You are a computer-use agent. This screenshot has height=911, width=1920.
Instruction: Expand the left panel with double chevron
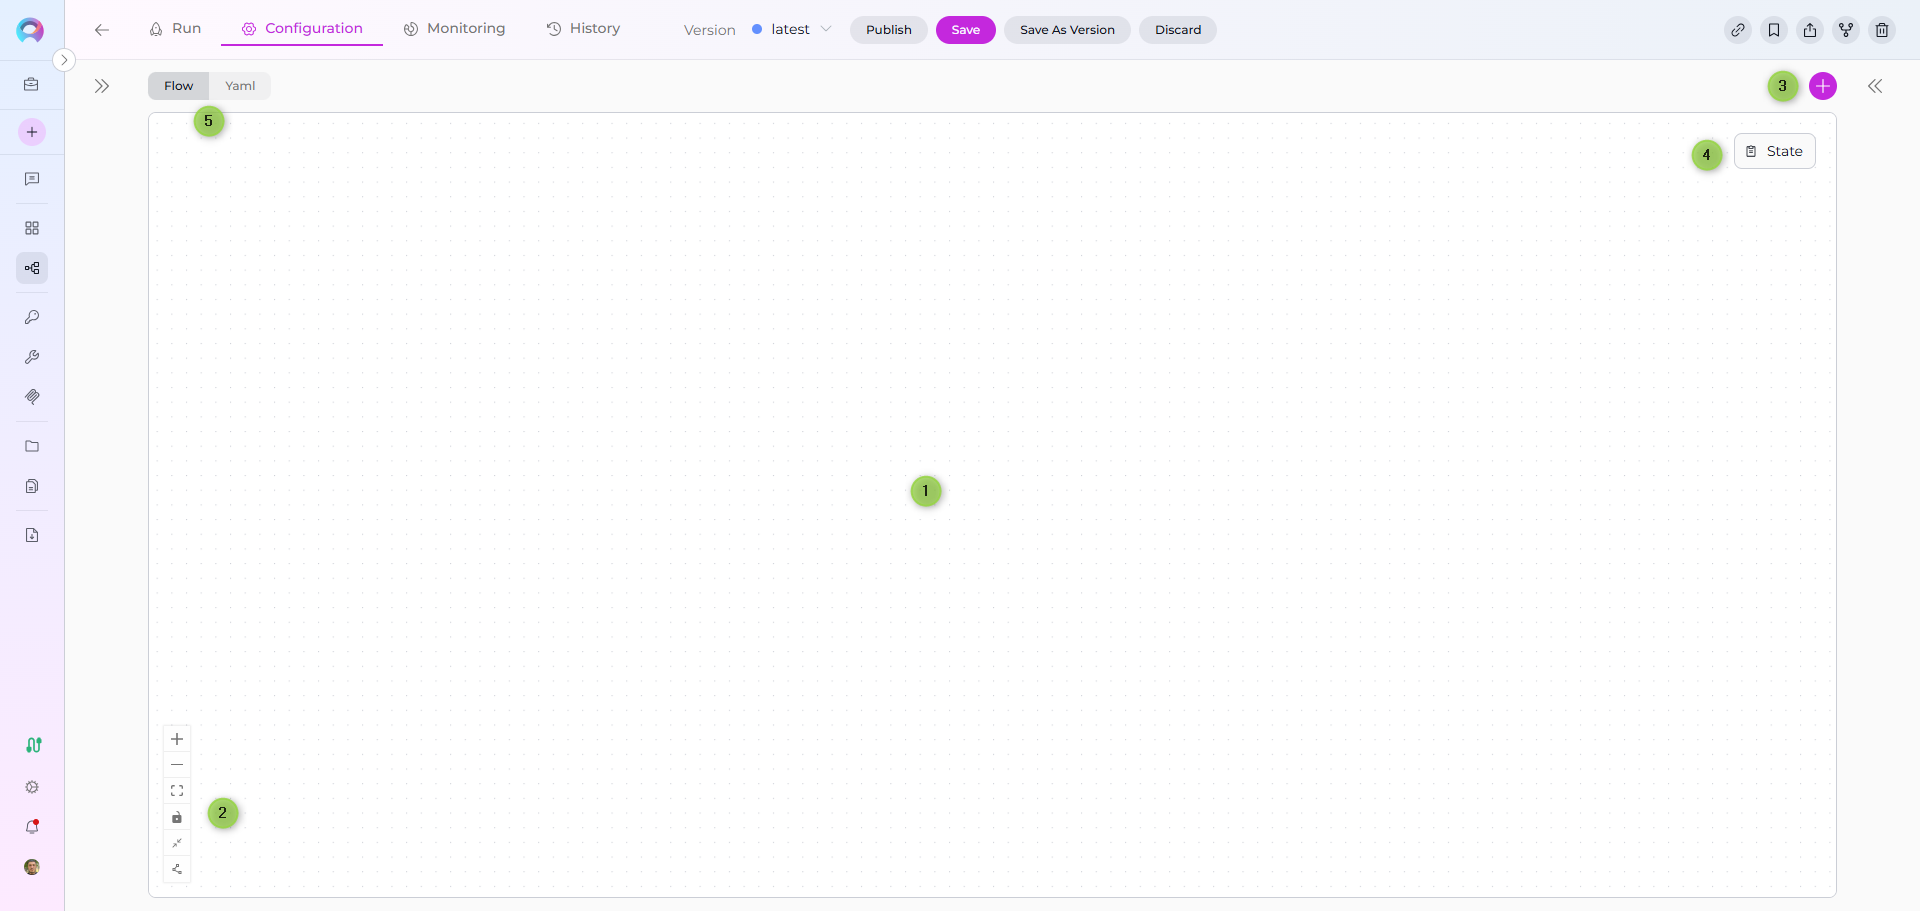pyautogui.click(x=102, y=86)
